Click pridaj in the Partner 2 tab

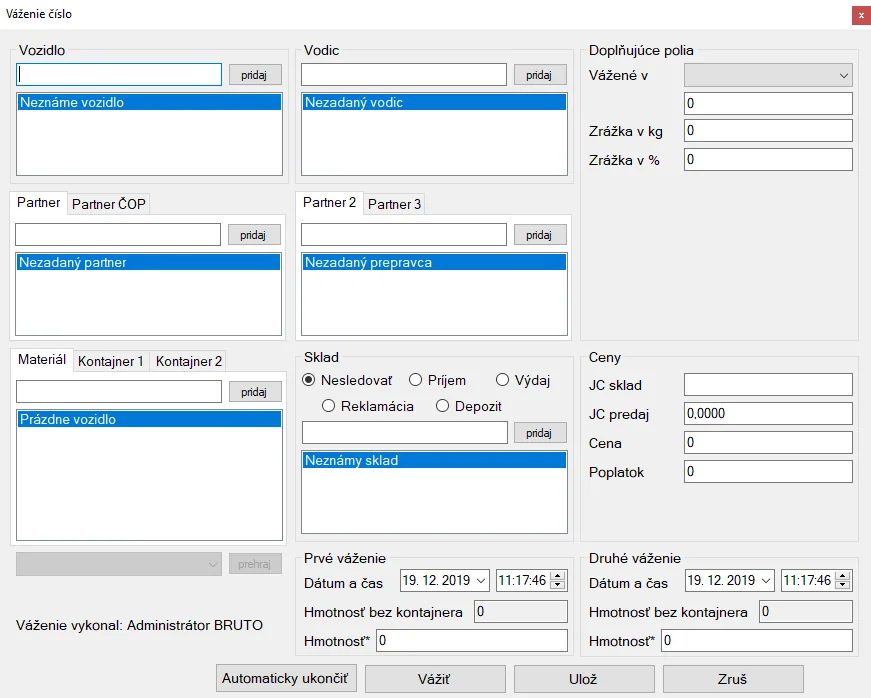pyautogui.click(x=539, y=235)
